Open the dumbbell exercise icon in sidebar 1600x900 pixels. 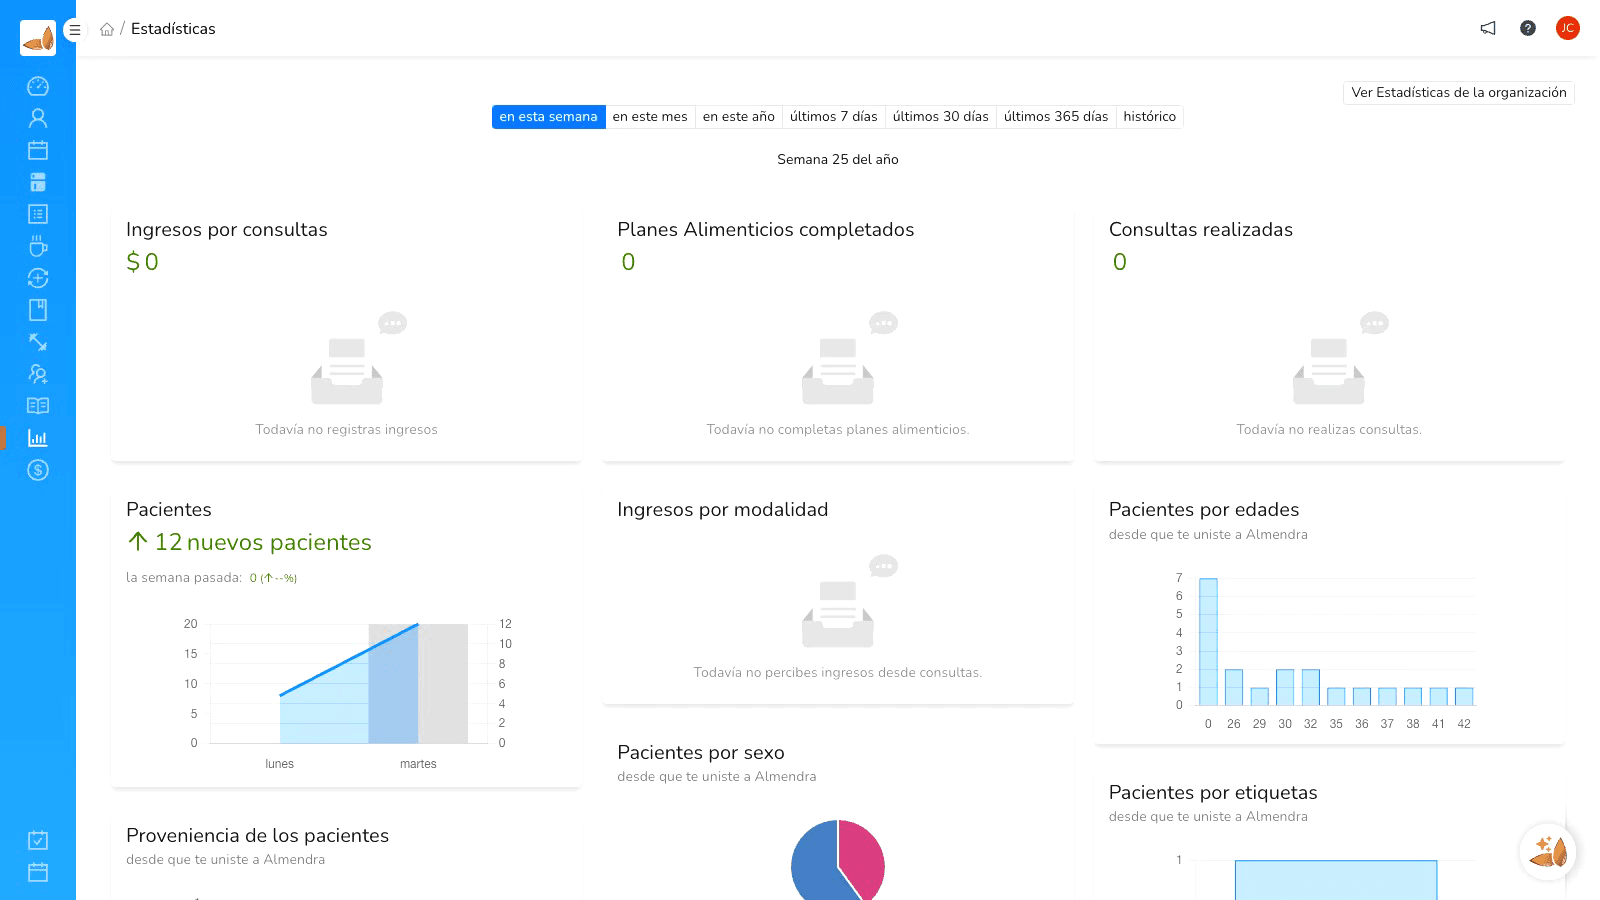pos(38,342)
